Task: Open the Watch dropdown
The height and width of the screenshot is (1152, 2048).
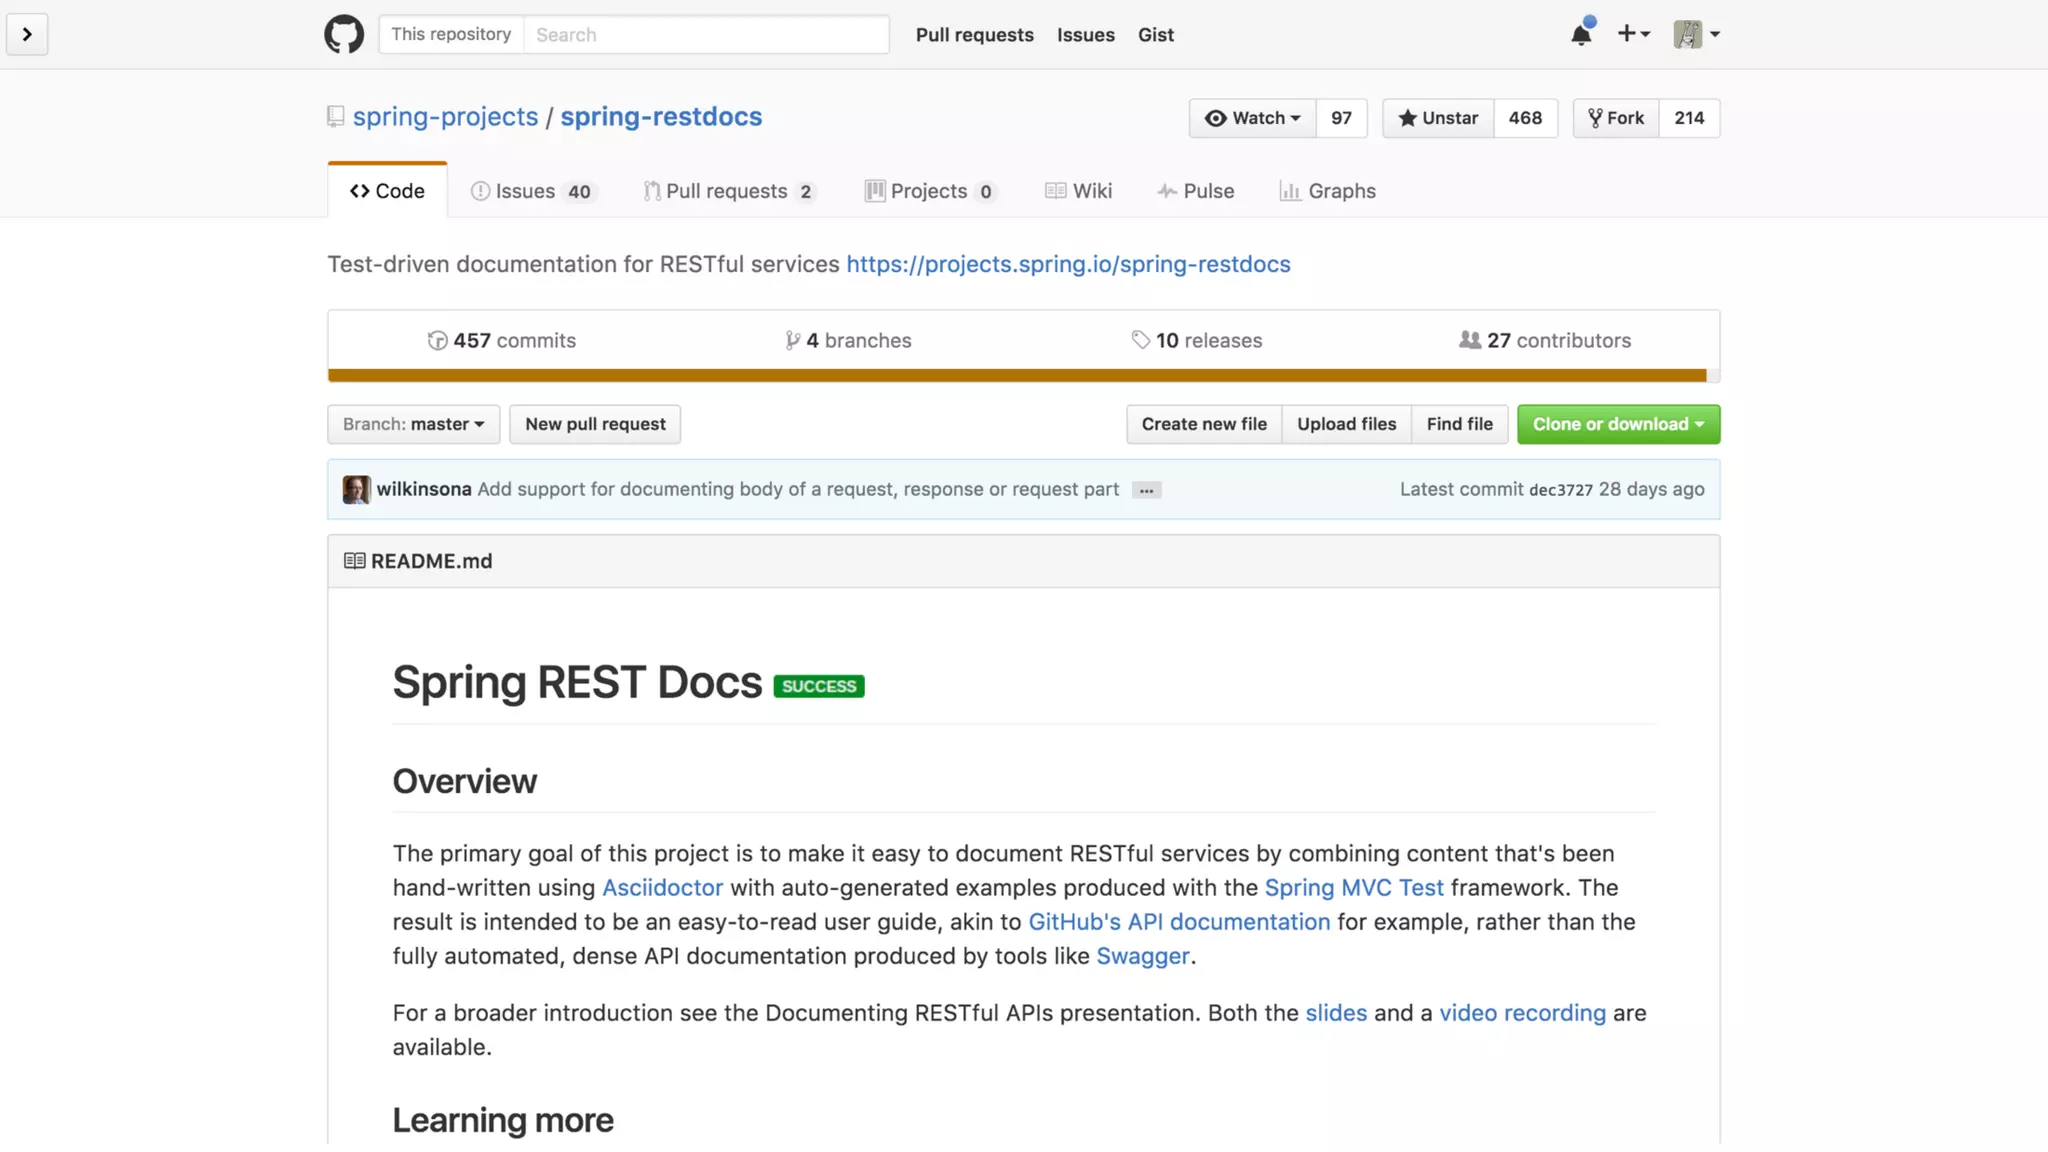Action: click(x=1252, y=118)
